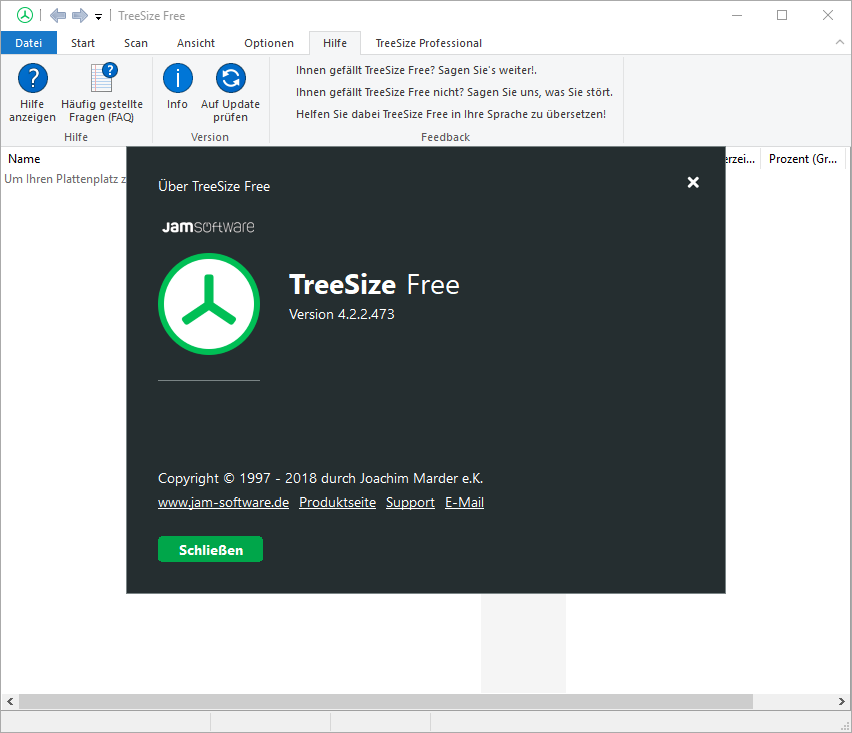Close the Über TreeSize Free dialog with X
Screen dimensions: 852x733
693,182
